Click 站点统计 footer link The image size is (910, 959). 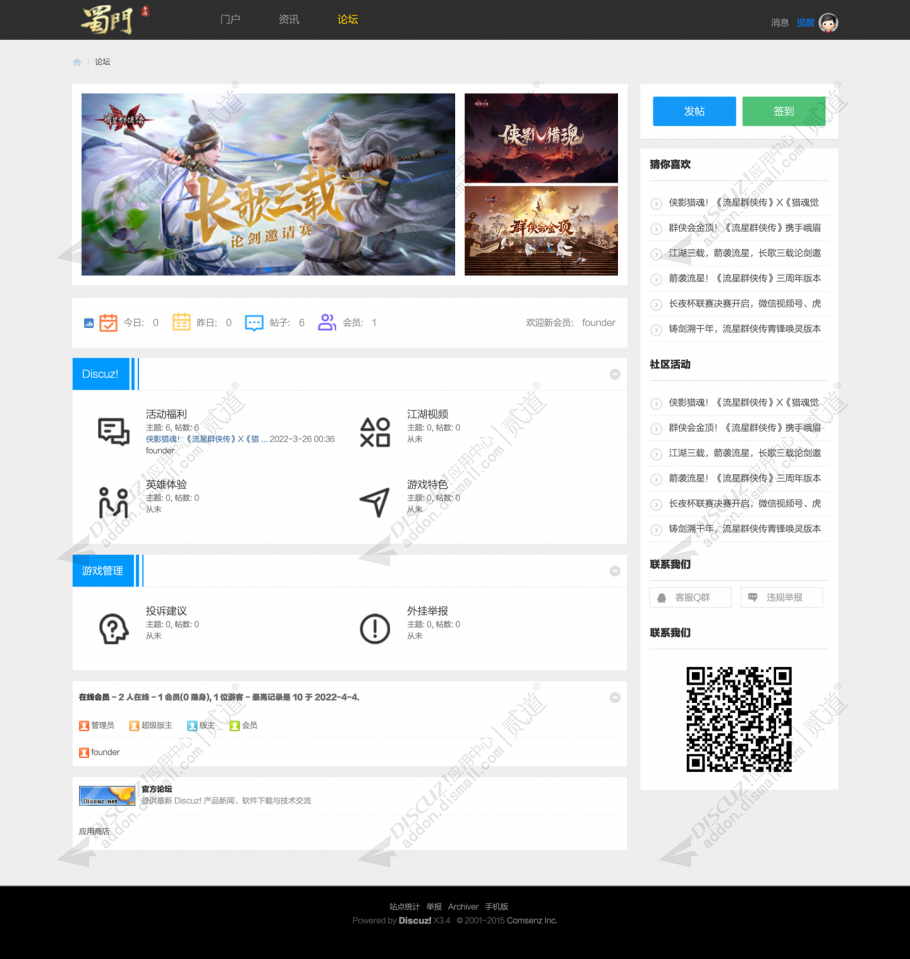pos(405,906)
